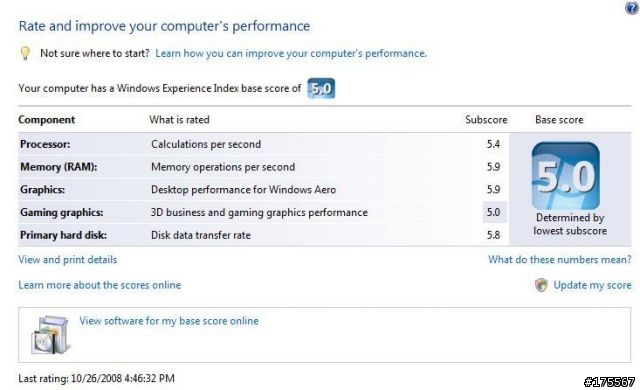Click the software box and disc icon
Viewport: 640px width, 390px height.
pos(49,335)
